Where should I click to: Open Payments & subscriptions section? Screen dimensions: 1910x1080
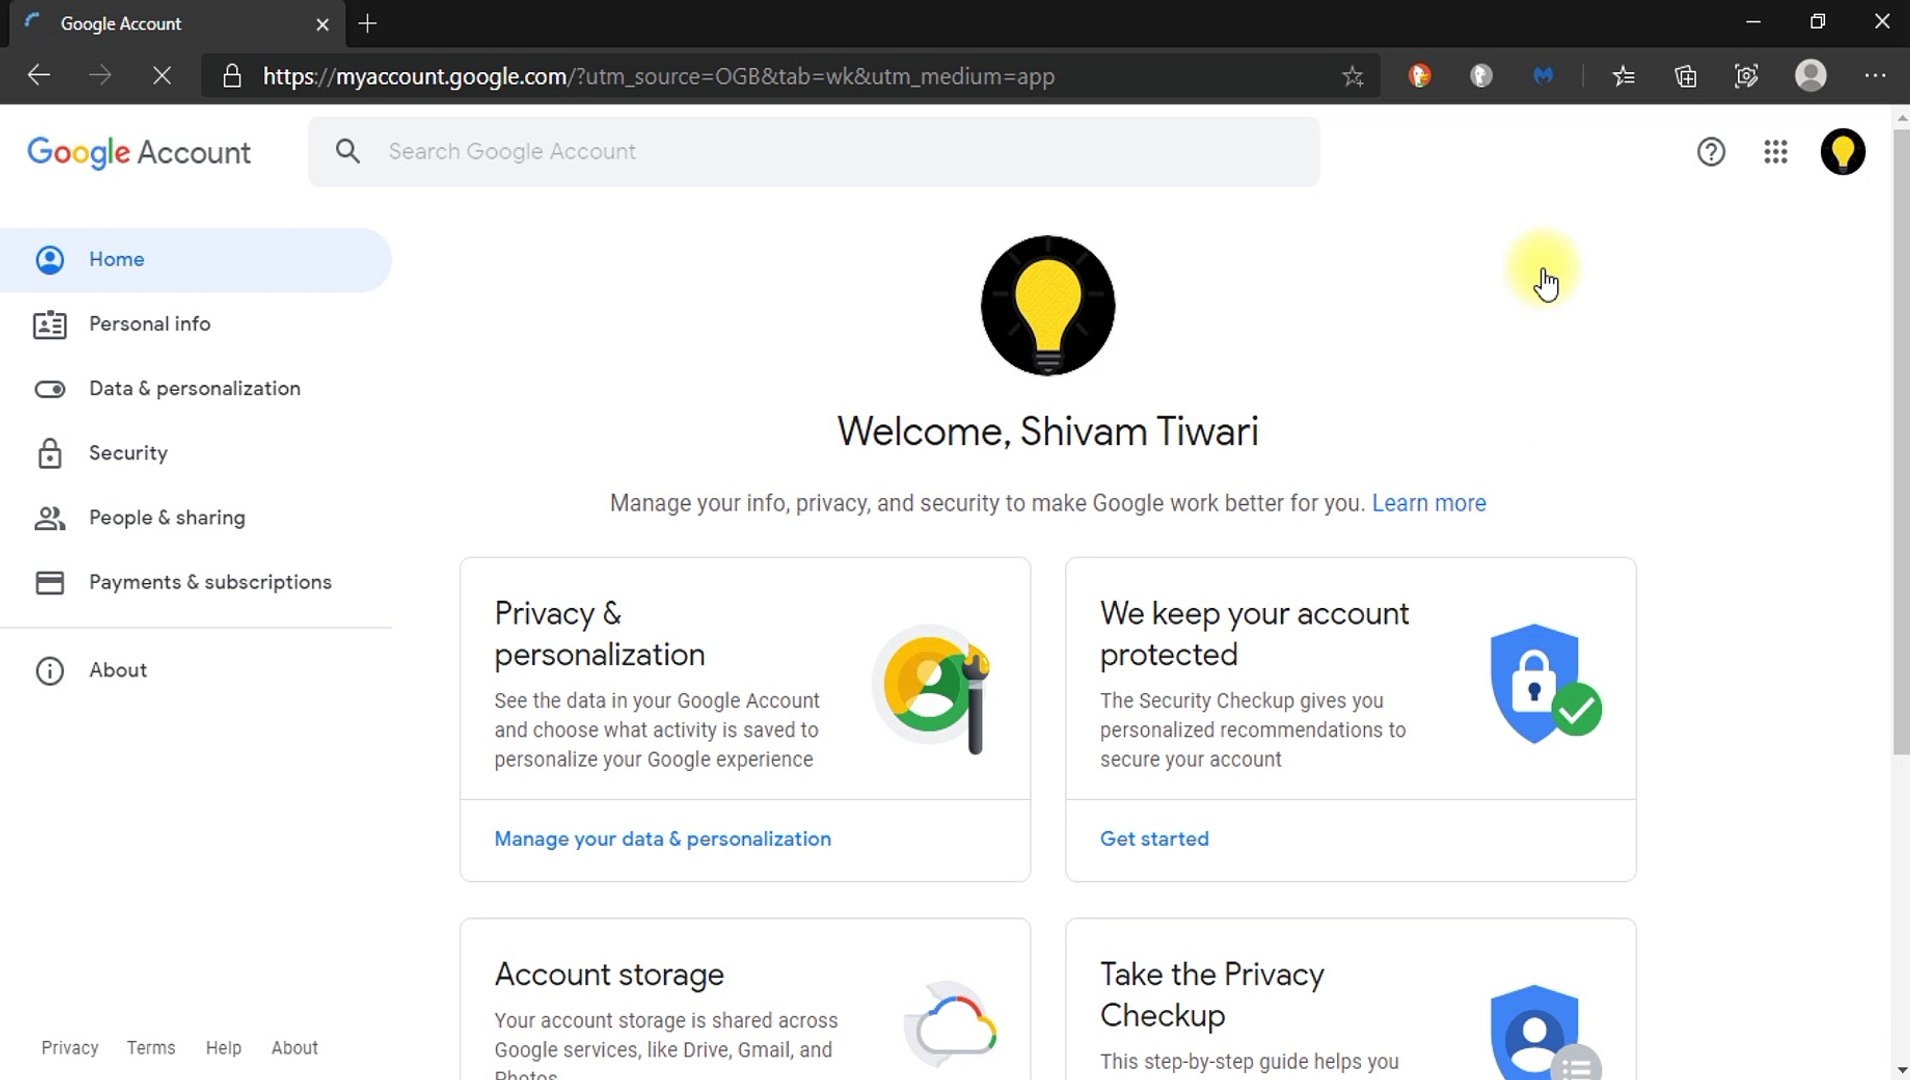point(210,581)
